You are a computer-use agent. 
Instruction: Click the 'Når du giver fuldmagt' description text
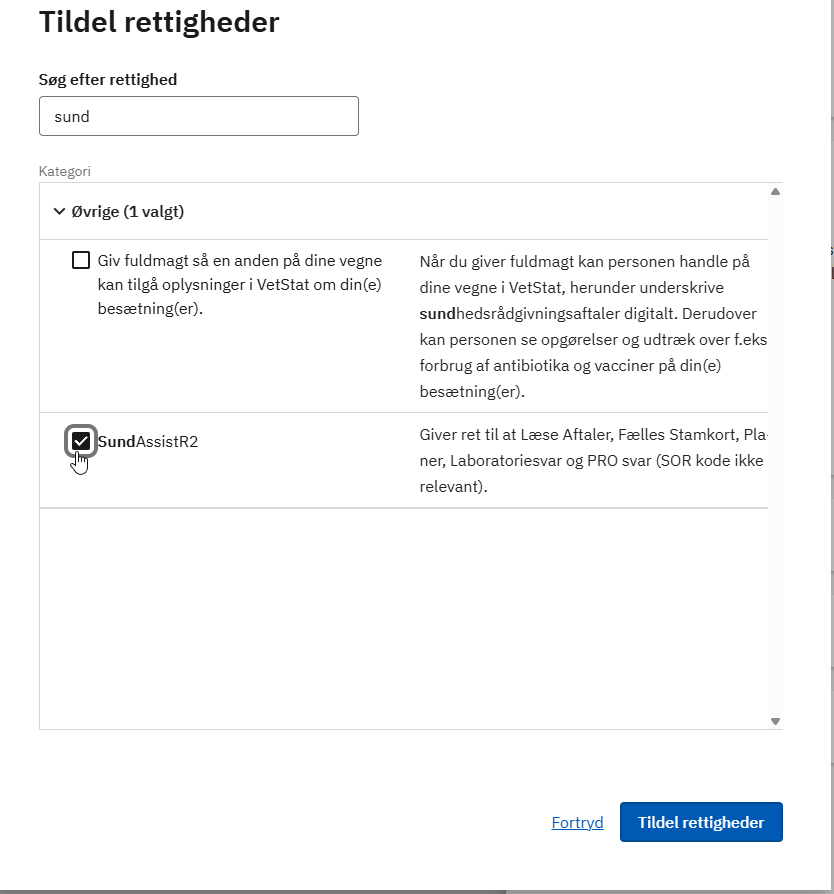[x=593, y=327]
